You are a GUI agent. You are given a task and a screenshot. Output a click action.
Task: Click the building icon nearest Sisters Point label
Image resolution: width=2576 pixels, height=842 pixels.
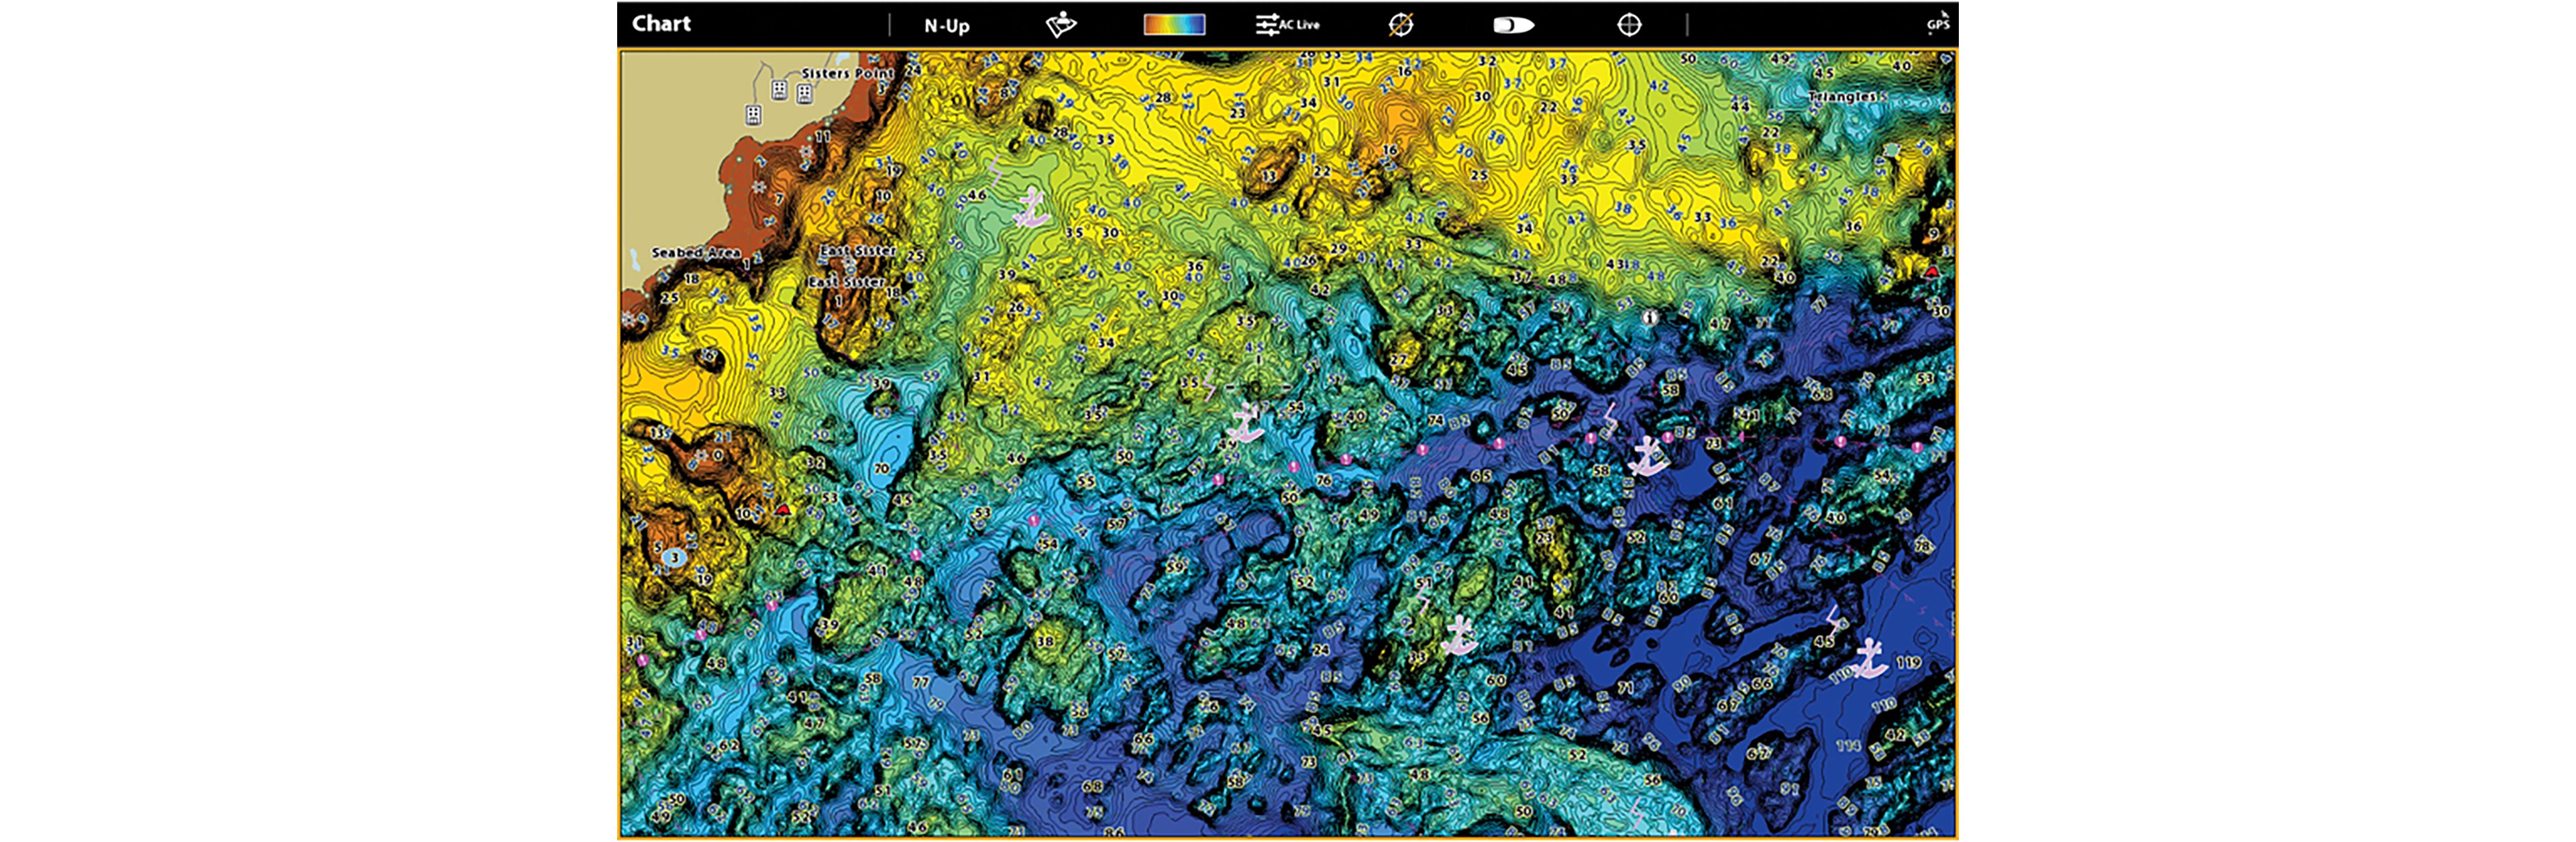point(804,94)
